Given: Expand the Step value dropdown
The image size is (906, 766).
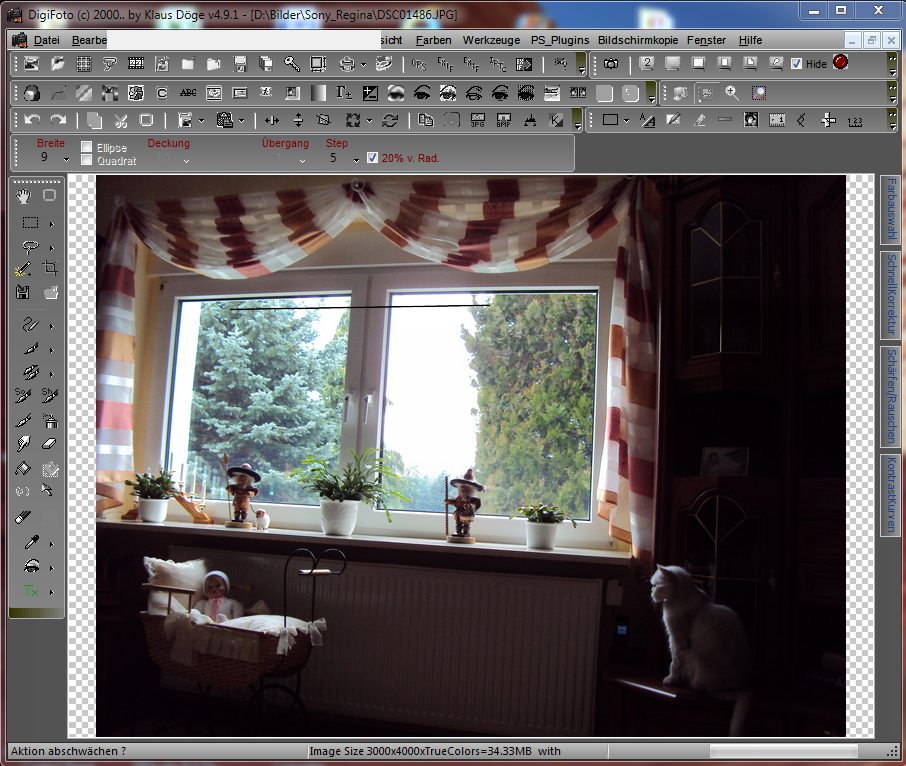Looking at the screenshot, I should tap(358, 160).
